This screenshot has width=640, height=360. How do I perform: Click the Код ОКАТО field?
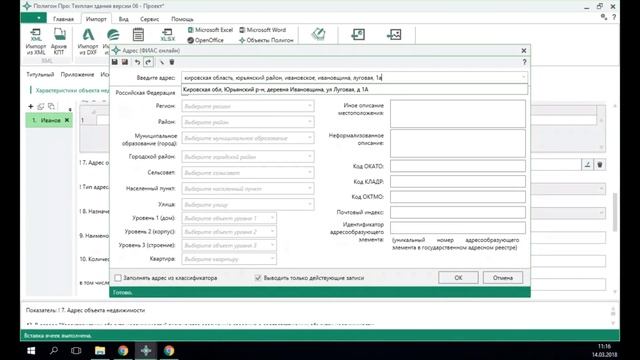[x=458, y=166]
